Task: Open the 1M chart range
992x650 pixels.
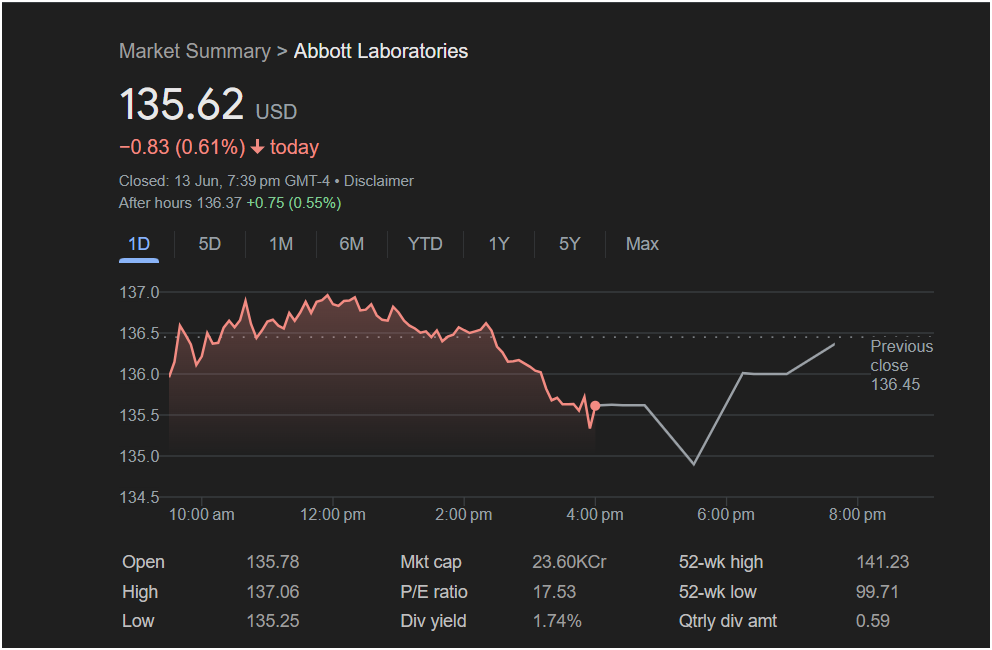Action: click(x=281, y=244)
